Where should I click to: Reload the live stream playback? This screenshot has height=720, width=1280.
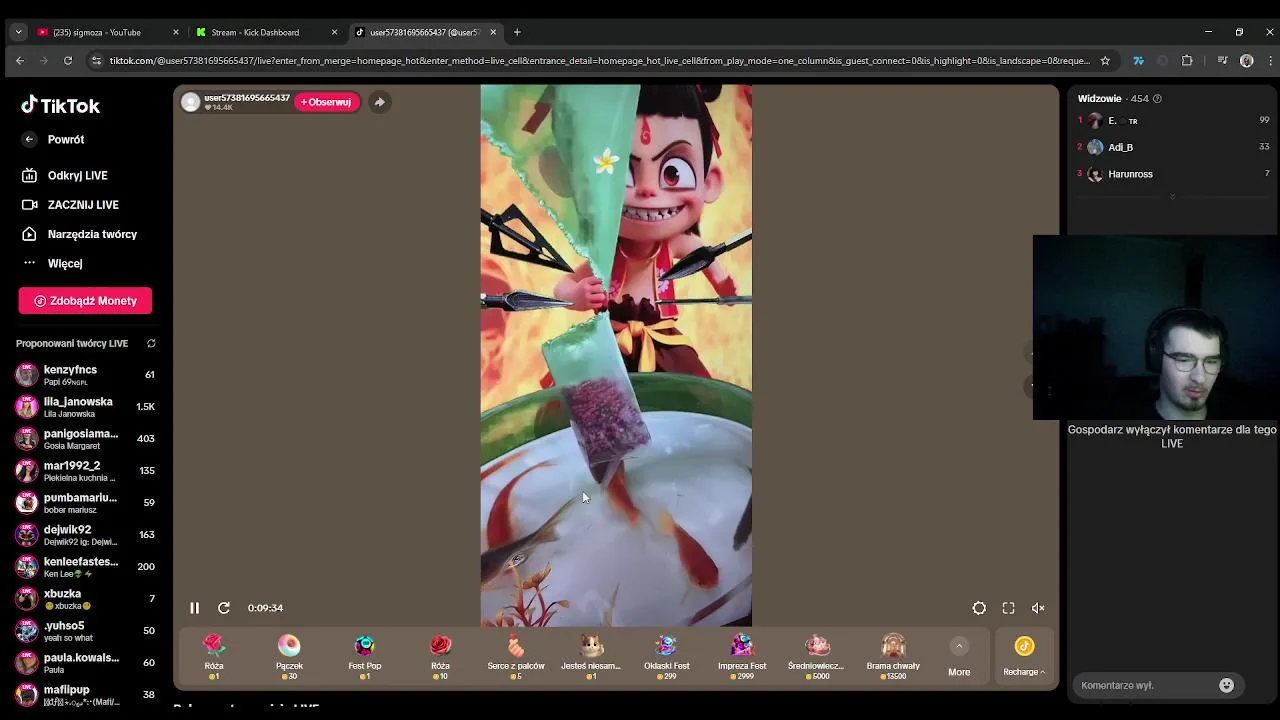(x=224, y=608)
